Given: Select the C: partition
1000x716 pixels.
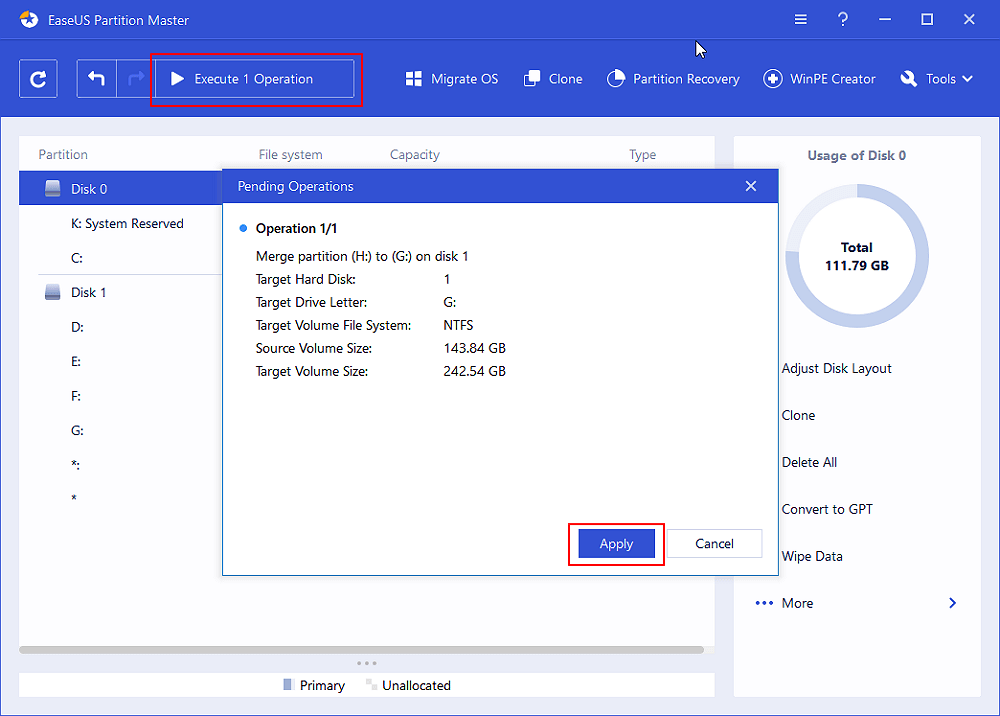Looking at the screenshot, I should 77,258.
